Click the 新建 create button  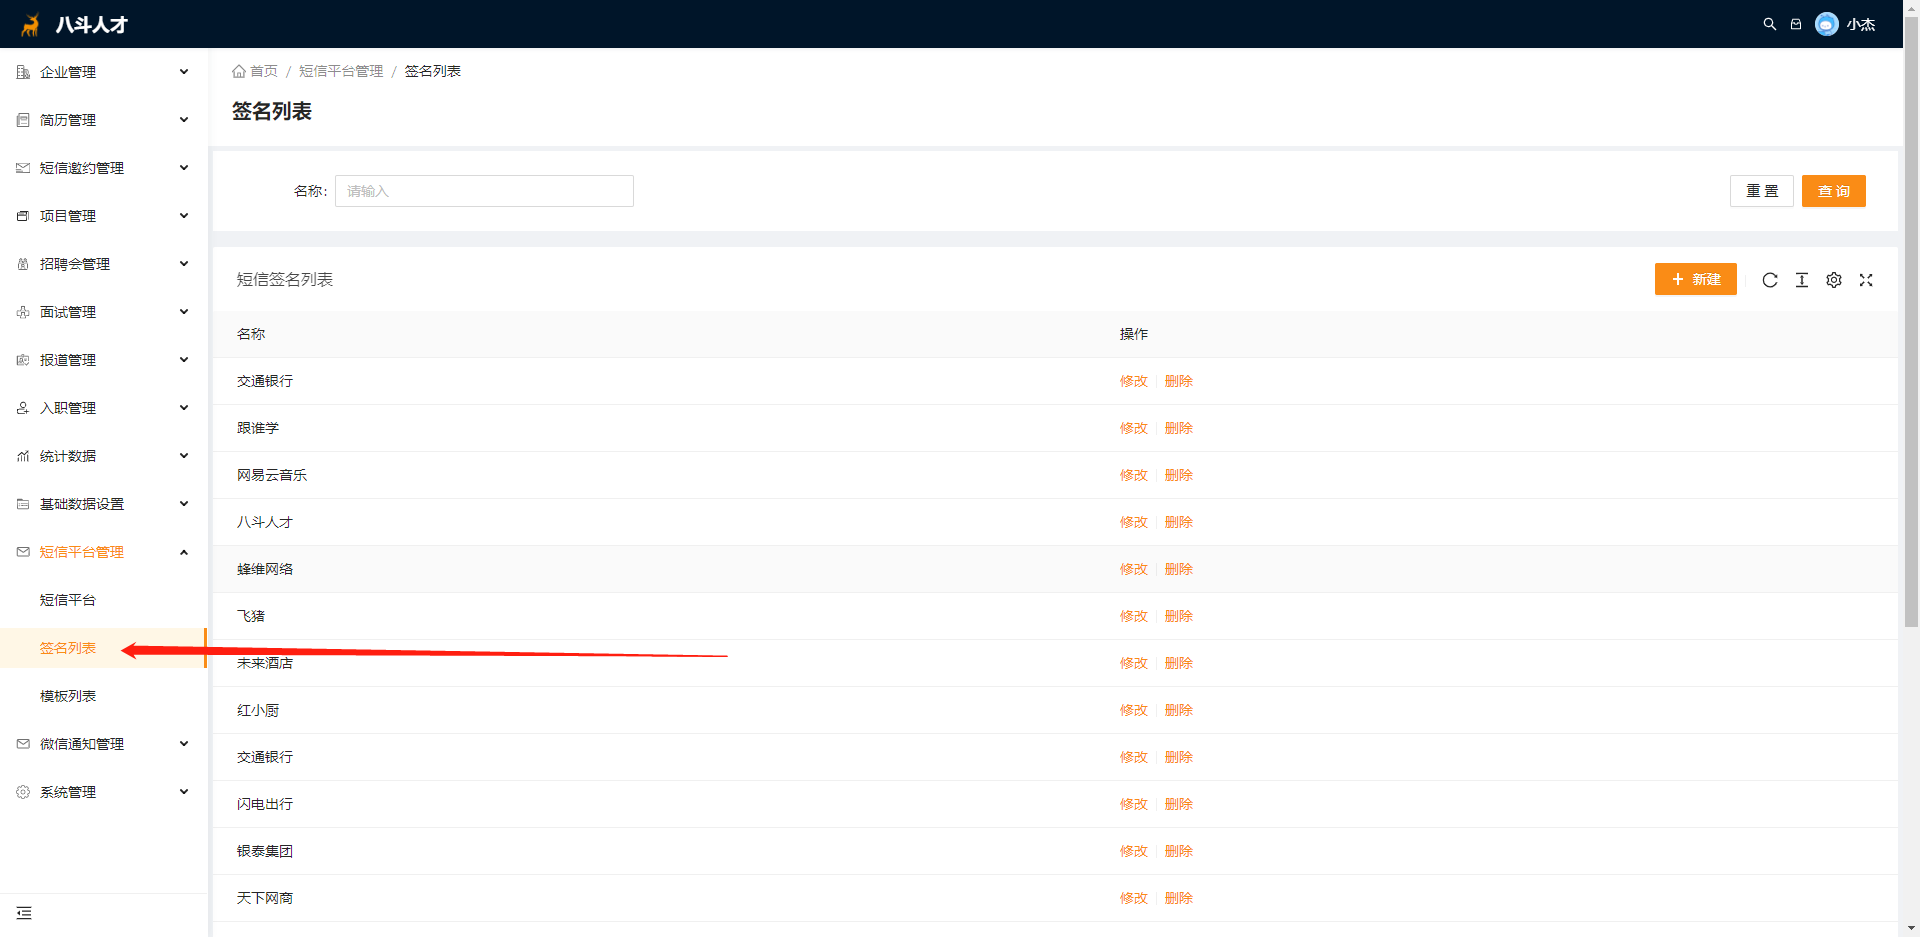1696,279
